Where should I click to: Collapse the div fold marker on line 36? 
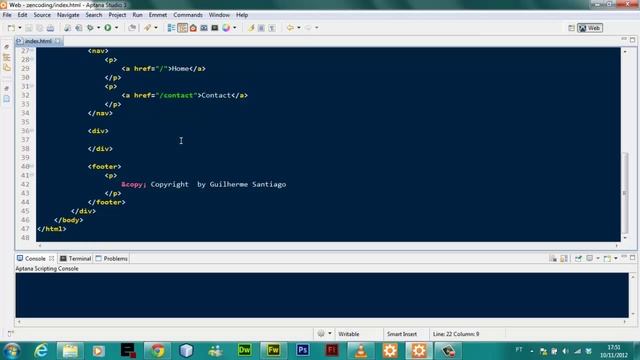point(32,131)
